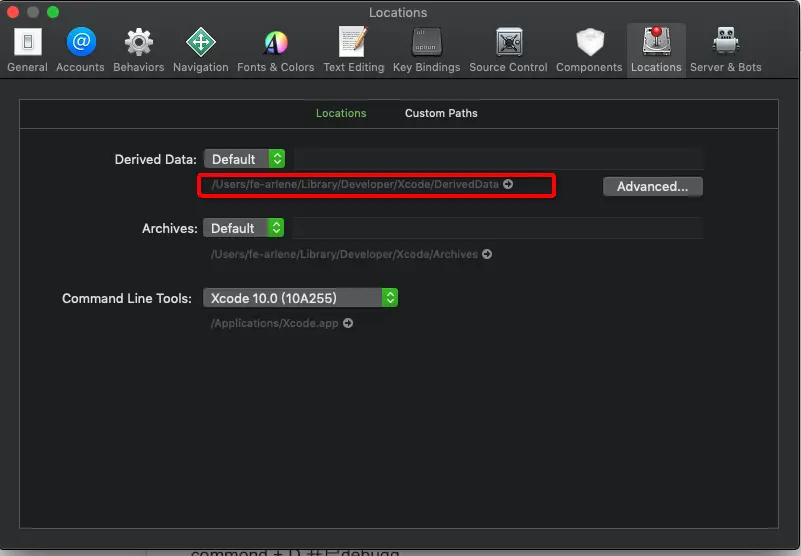This screenshot has width=801, height=556.
Task: Reveal Xcode.app location via arrow icon
Action: 348,323
